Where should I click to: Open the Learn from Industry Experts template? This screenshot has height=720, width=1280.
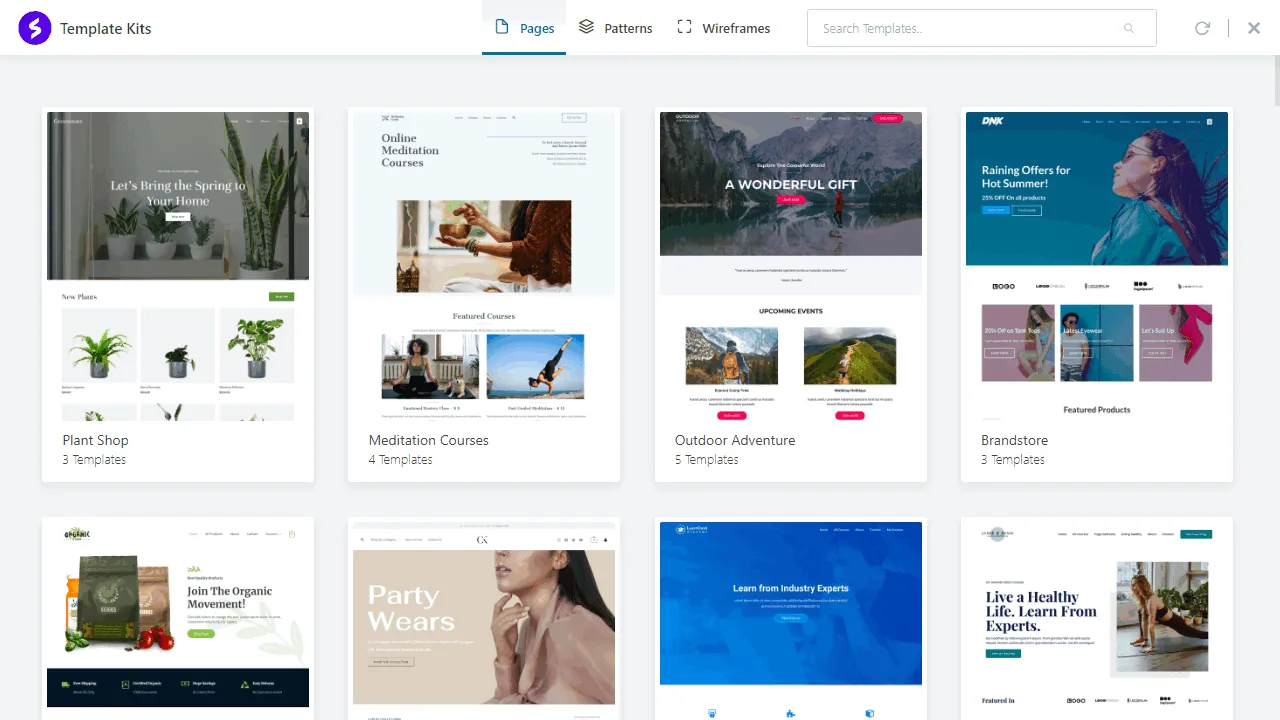pos(791,620)
